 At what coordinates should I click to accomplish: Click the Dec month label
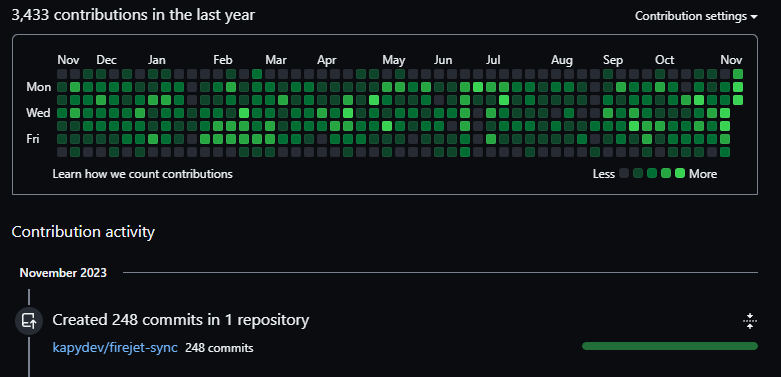(x=107, y=60)
